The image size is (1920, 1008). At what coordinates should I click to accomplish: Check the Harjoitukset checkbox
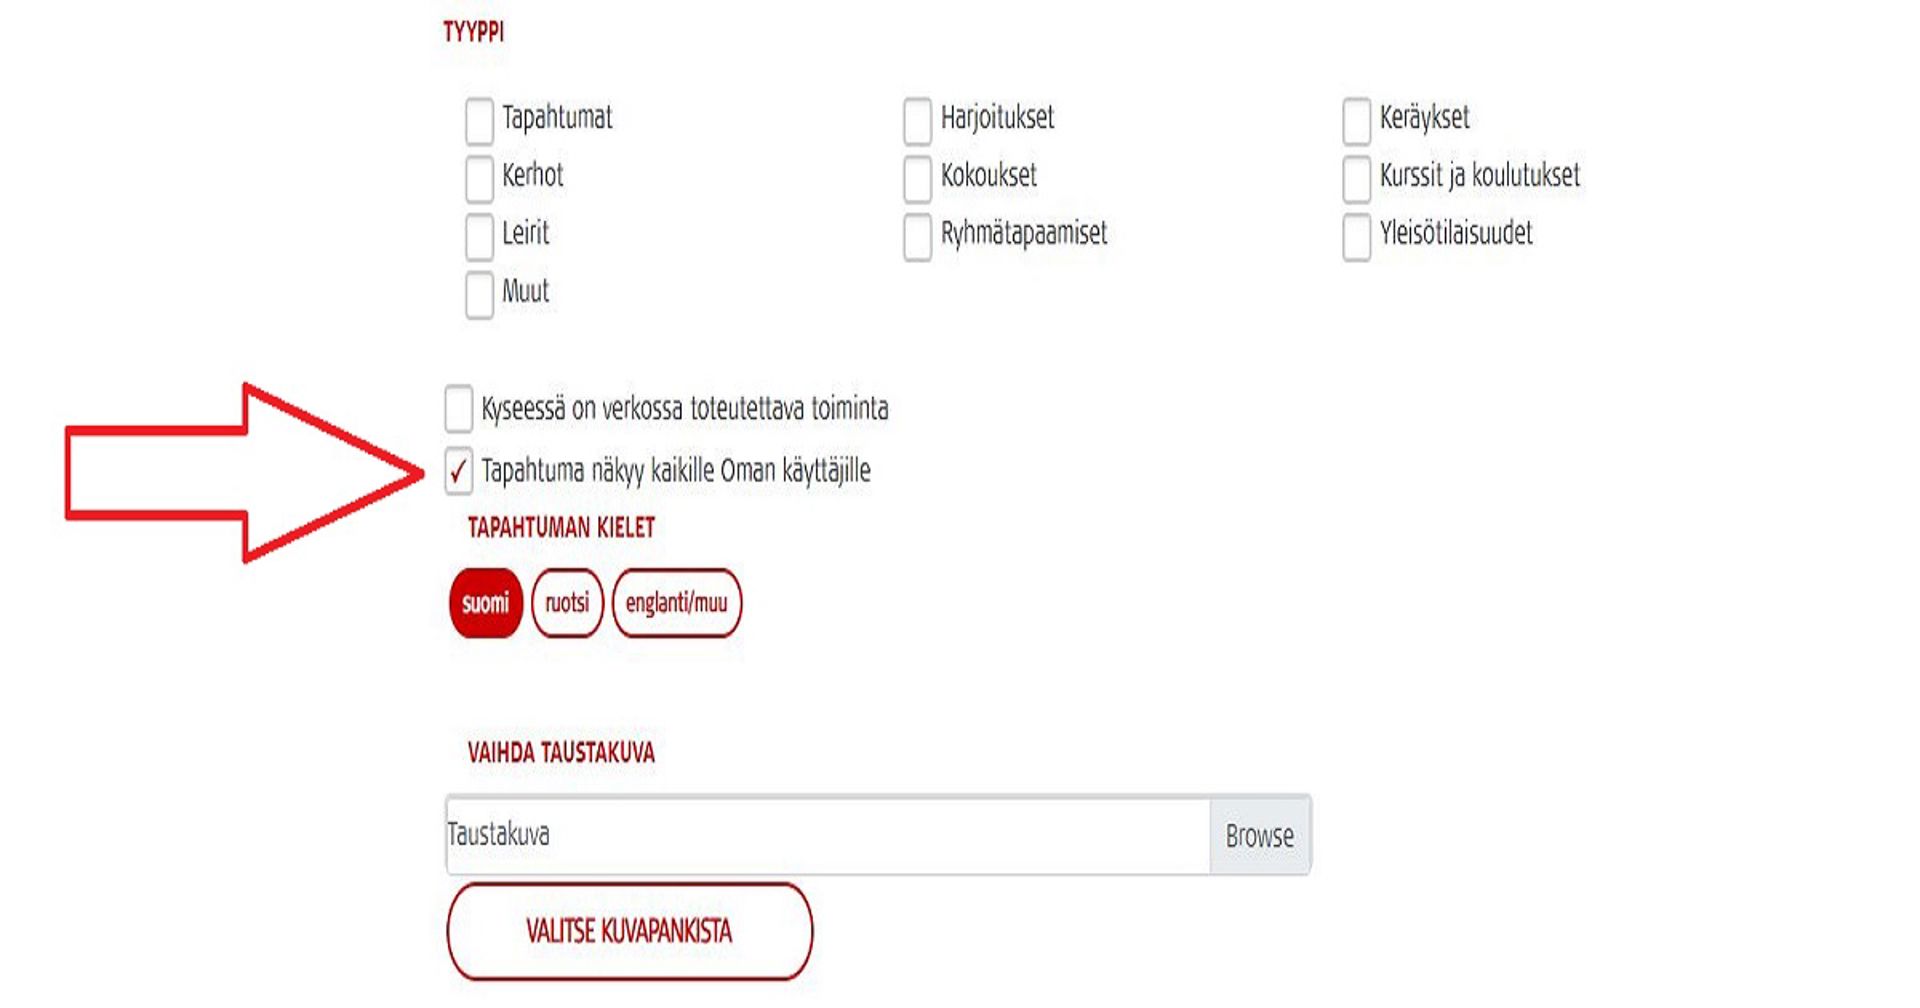[x=917, y=120]
